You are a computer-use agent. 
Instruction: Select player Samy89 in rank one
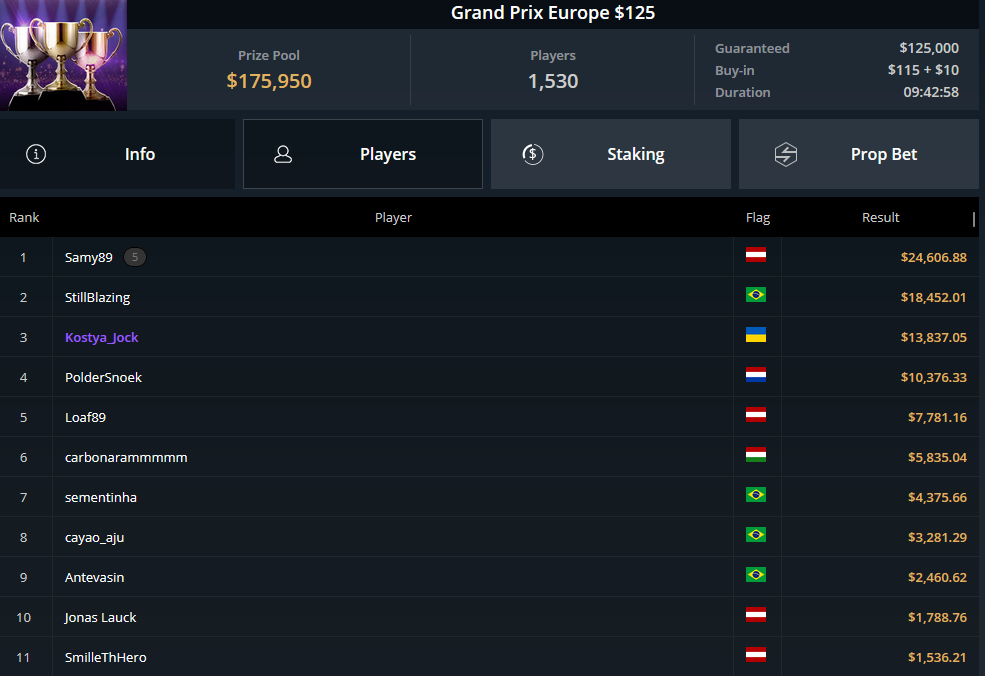pyautogui.click(x=89, y=257)
